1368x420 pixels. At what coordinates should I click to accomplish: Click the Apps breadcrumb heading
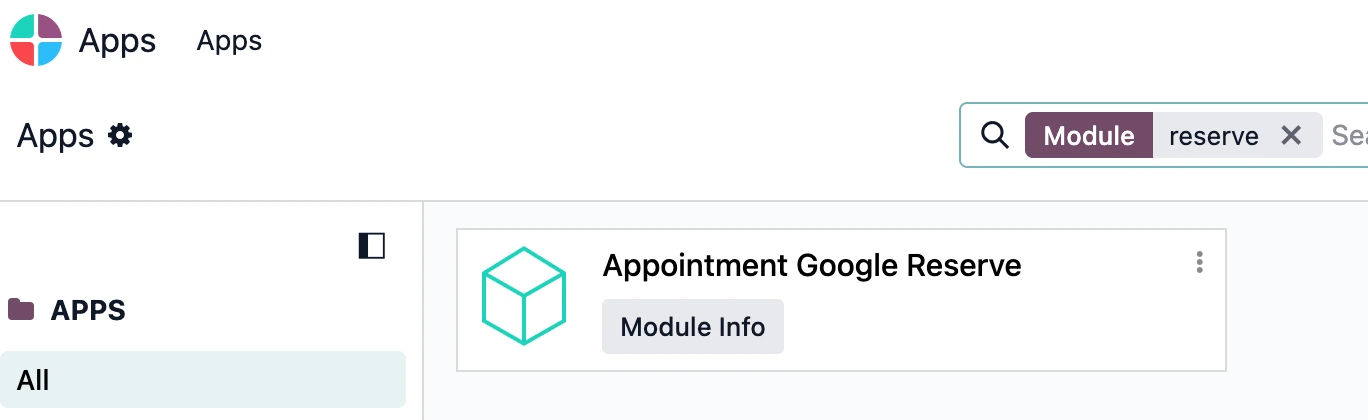(x=55, y=135)
